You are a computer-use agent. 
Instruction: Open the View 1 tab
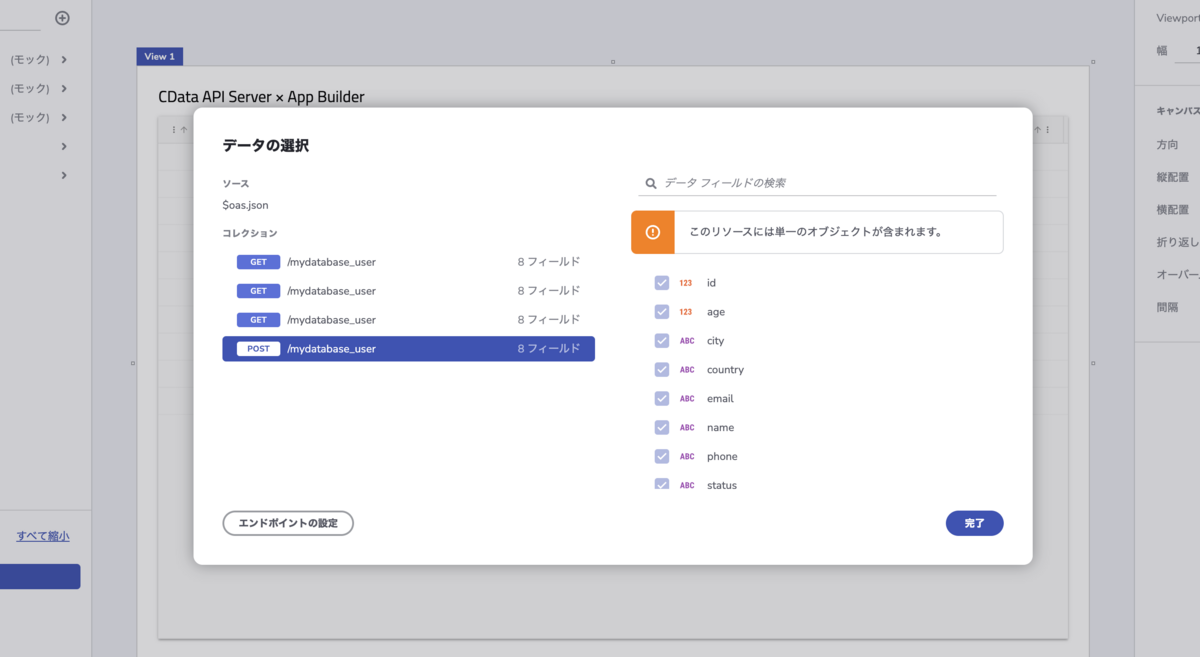point(160,57)
